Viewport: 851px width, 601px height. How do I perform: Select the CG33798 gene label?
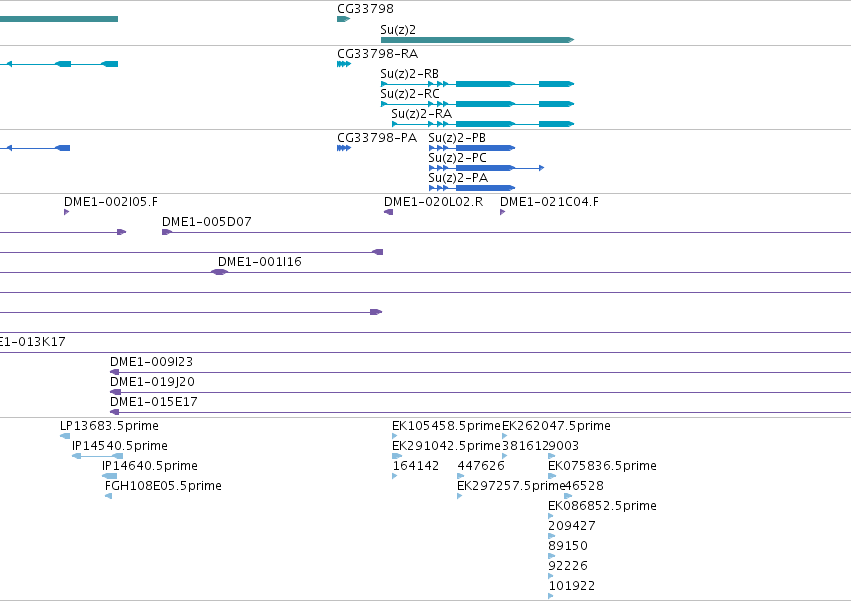tap(365, 9)
